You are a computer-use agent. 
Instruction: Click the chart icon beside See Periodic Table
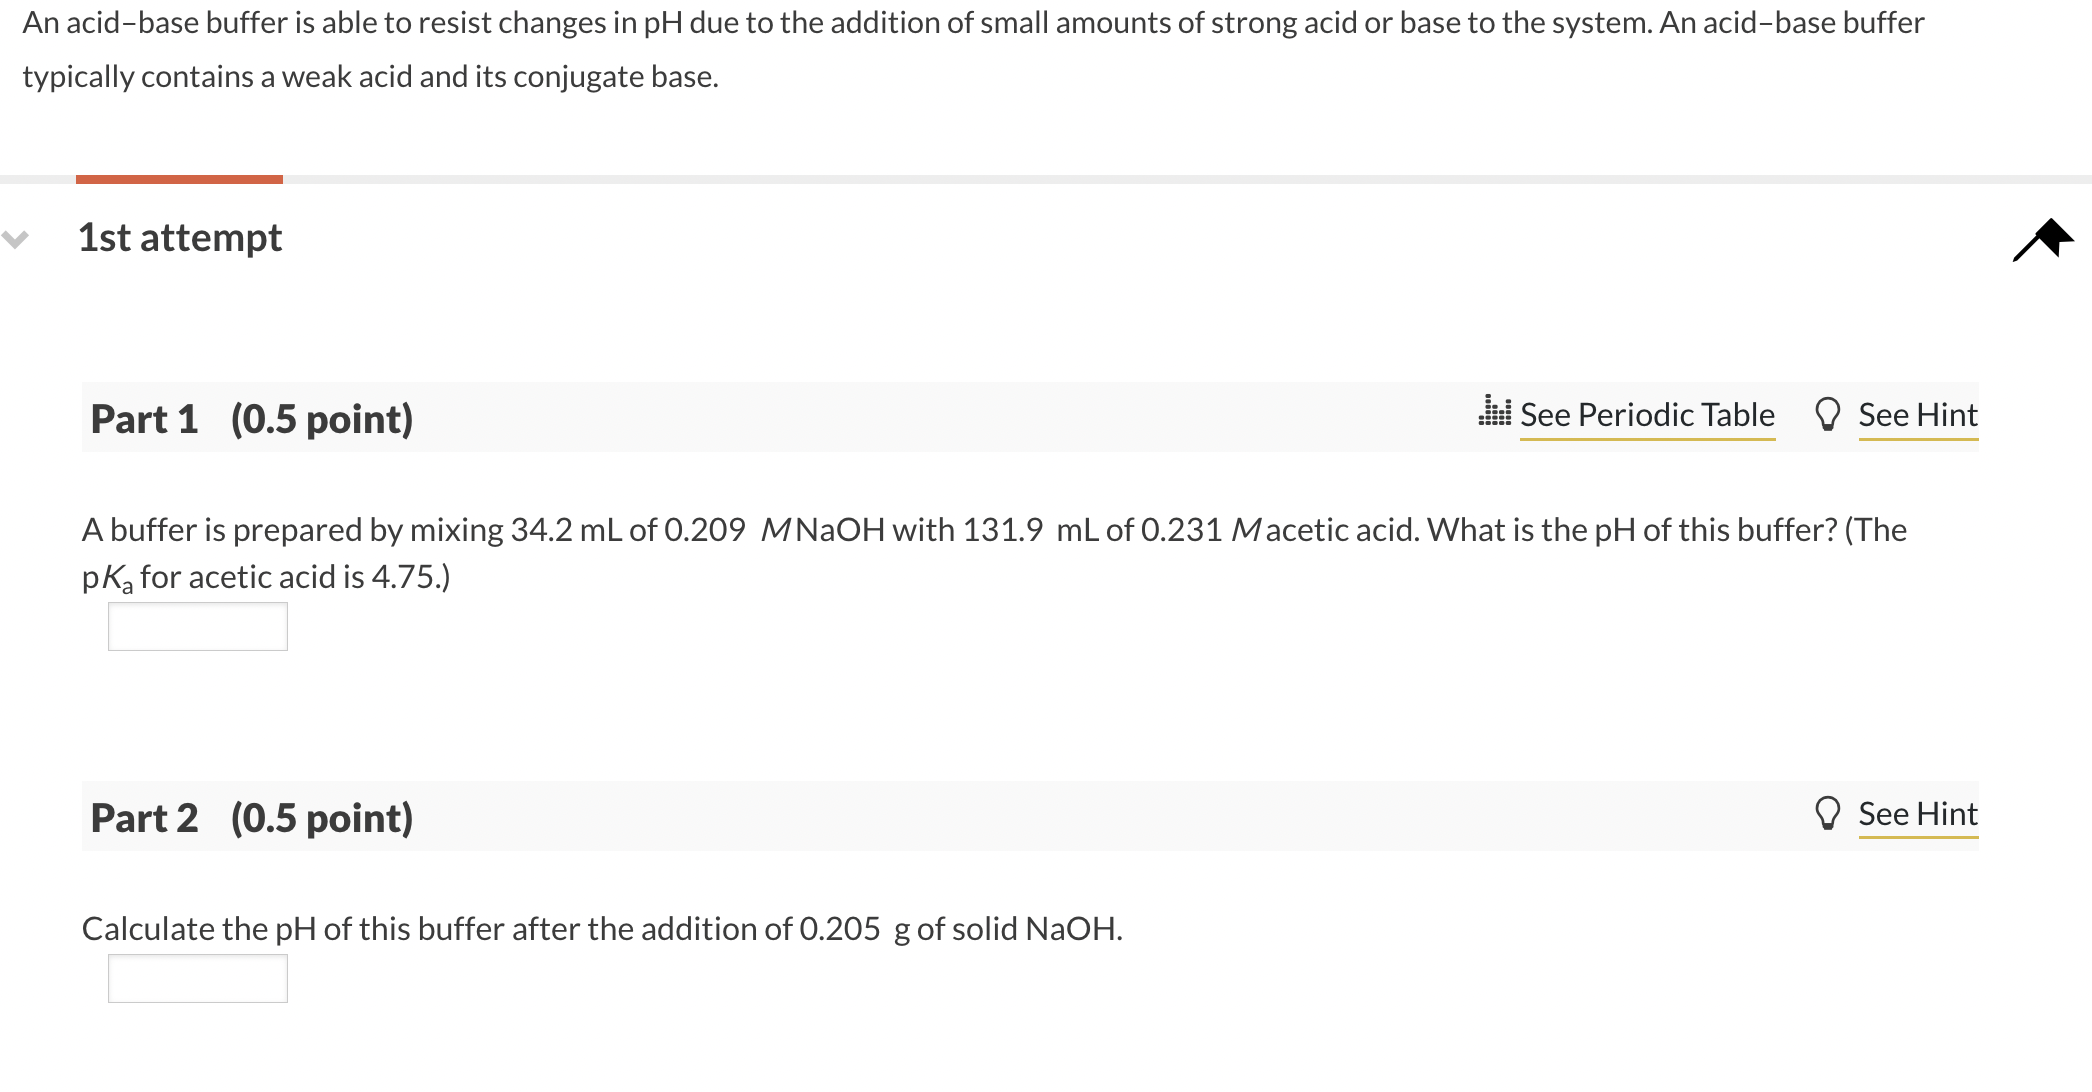(1493, 413)
